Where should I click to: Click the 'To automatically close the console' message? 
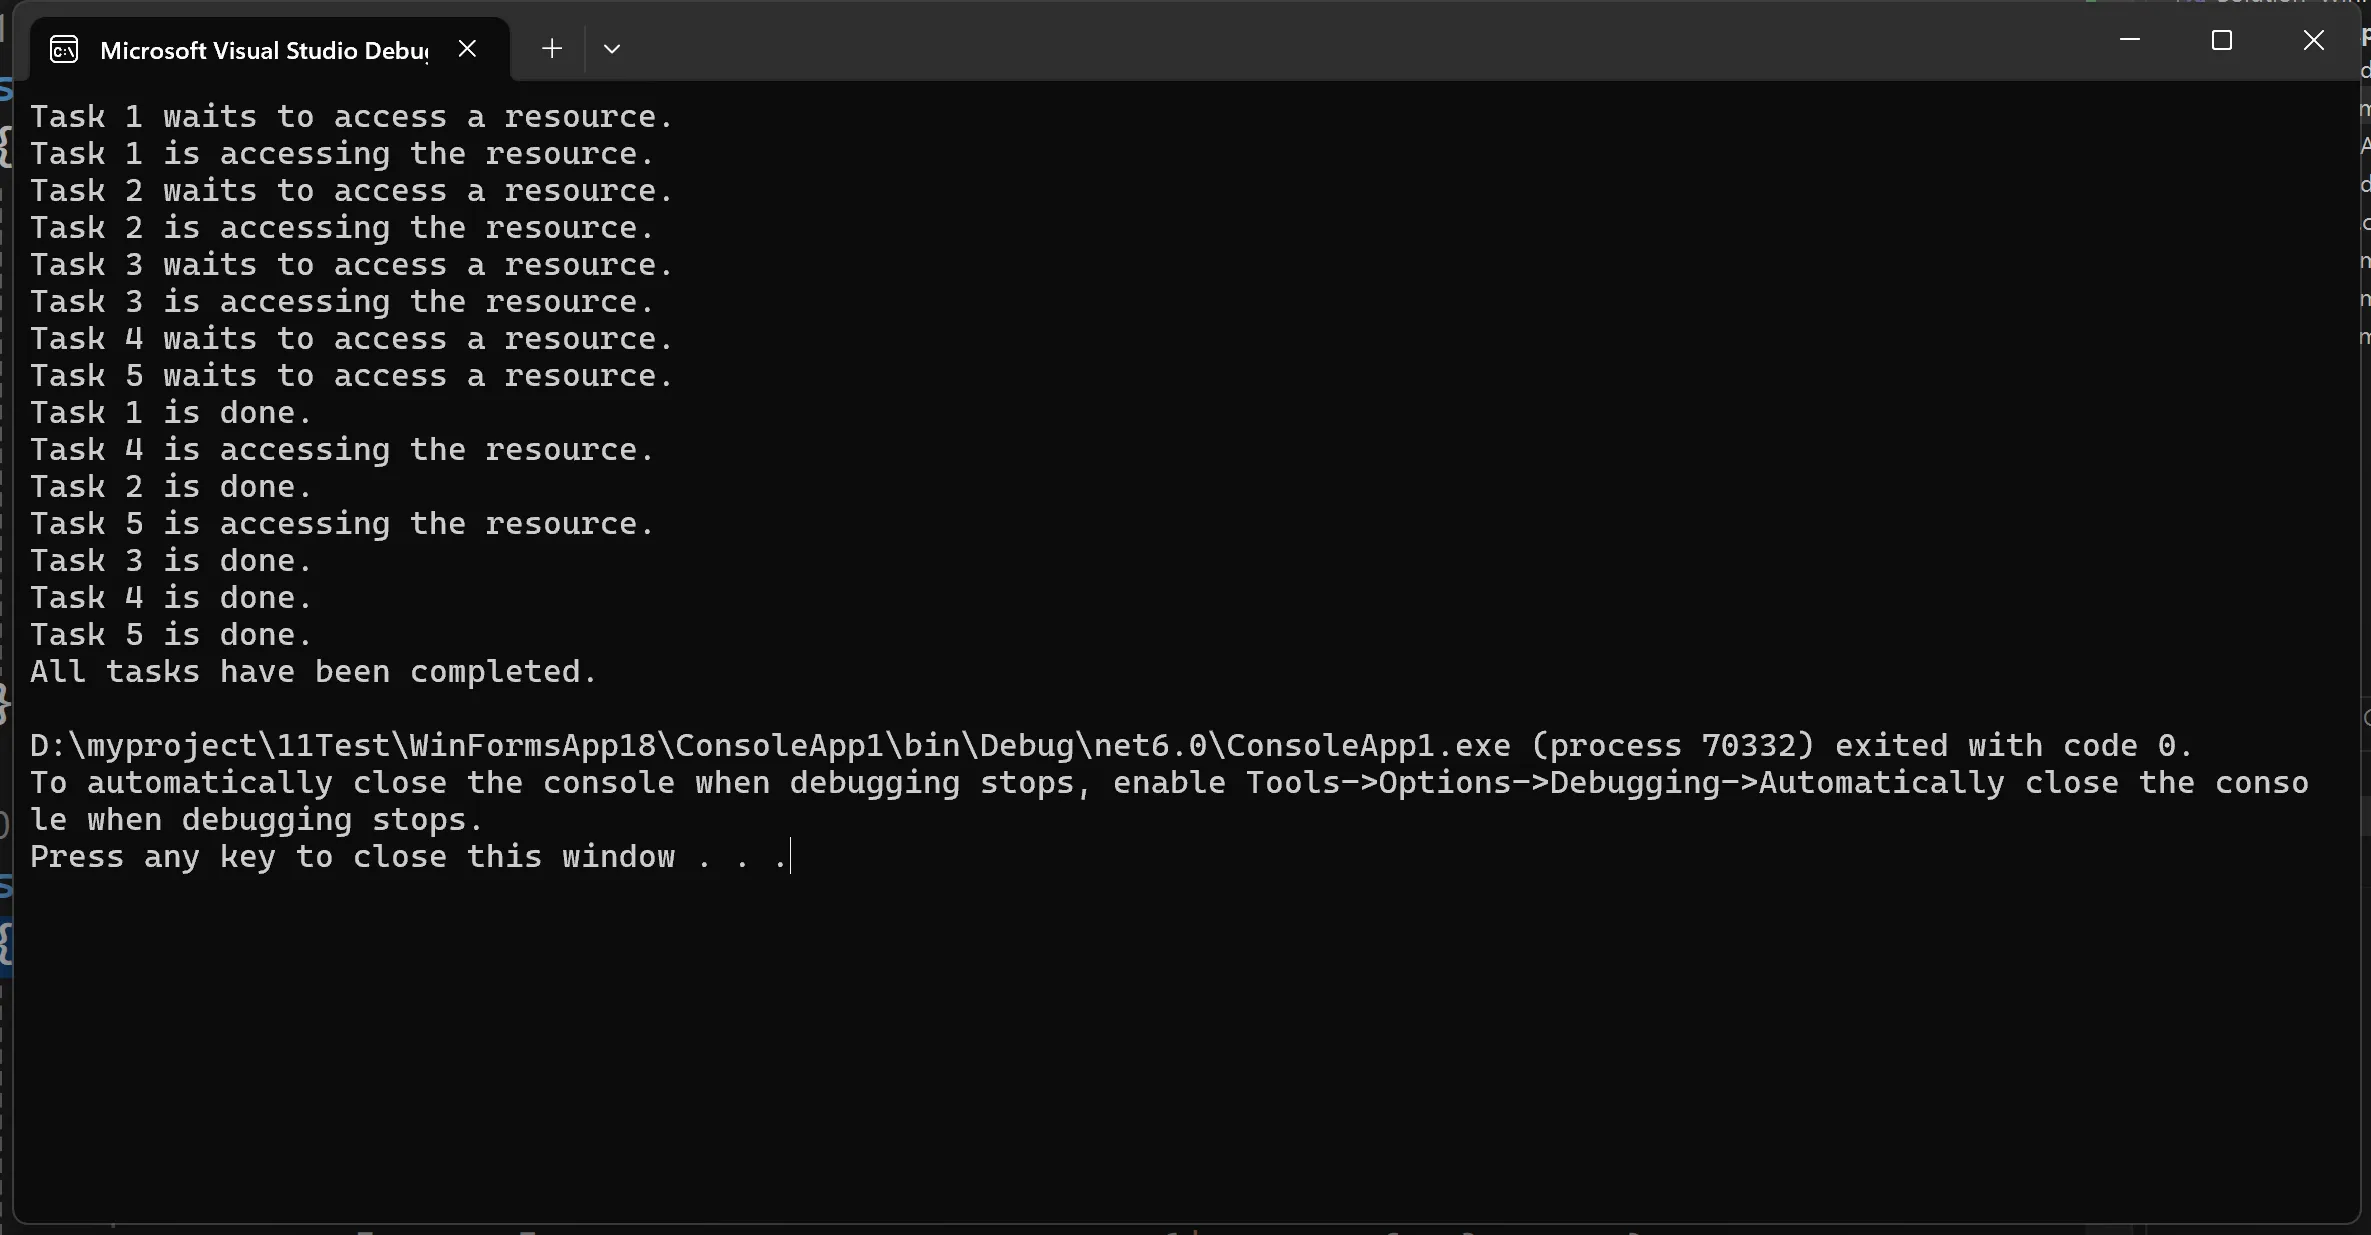click(x=1169, y=801)
